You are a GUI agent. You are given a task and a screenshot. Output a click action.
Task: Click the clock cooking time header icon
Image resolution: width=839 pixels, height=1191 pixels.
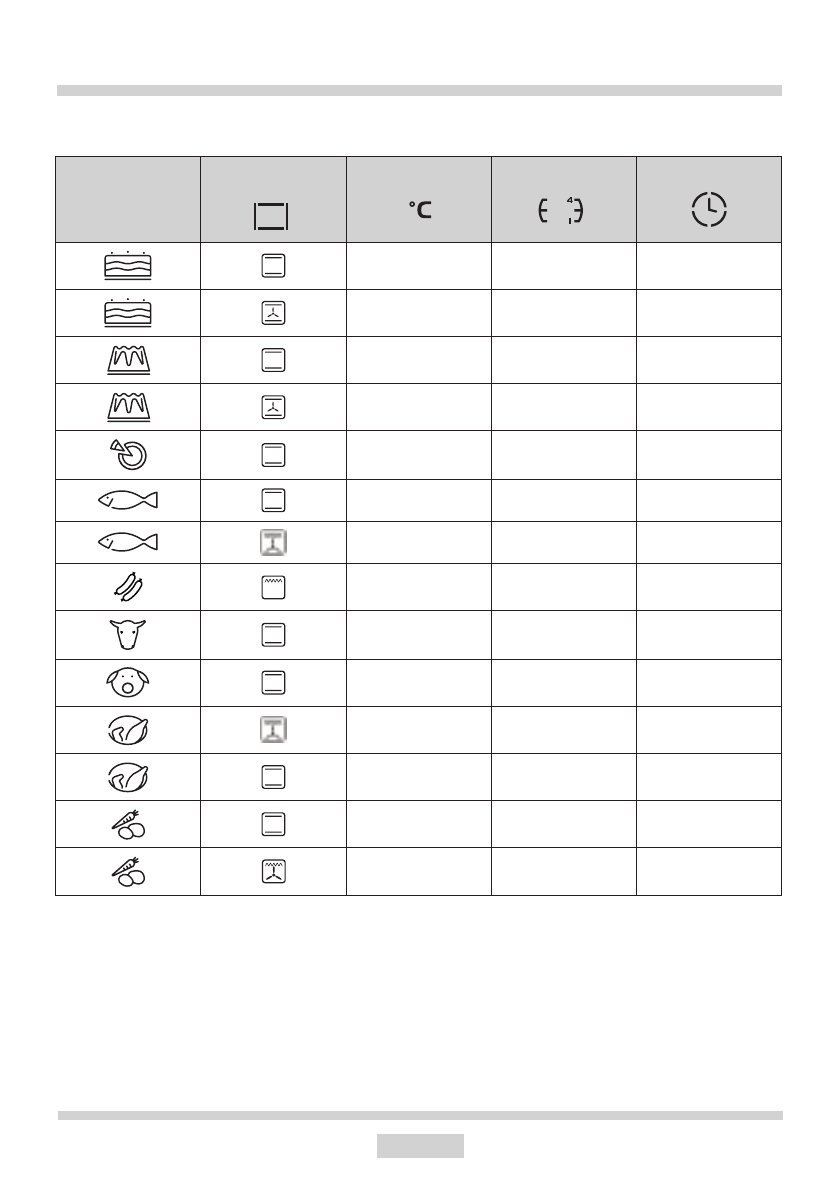[709, 209]
